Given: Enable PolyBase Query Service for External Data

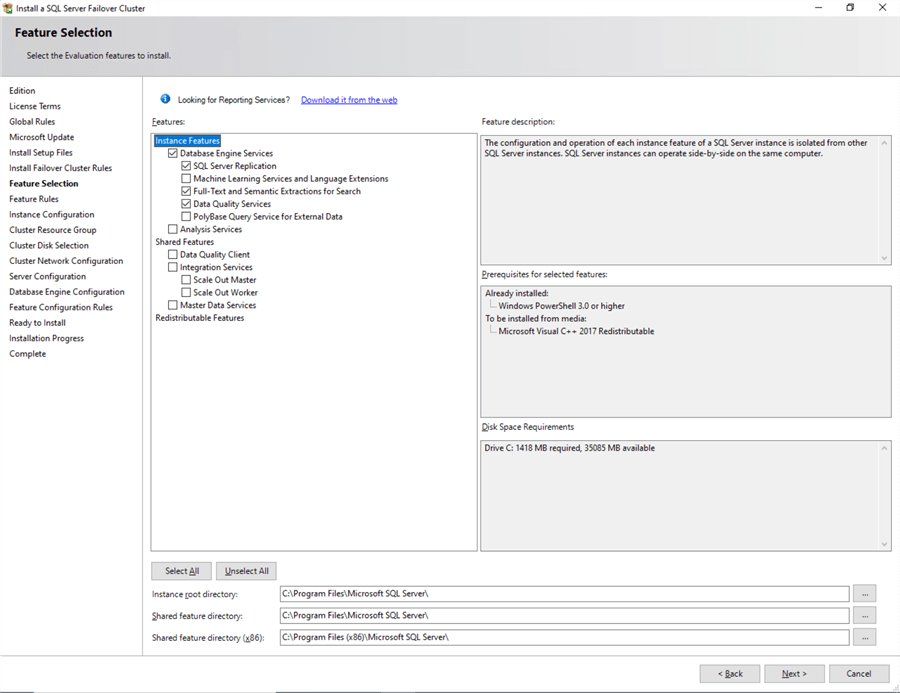Looking at the screenshot, I should tap(186, 217).
